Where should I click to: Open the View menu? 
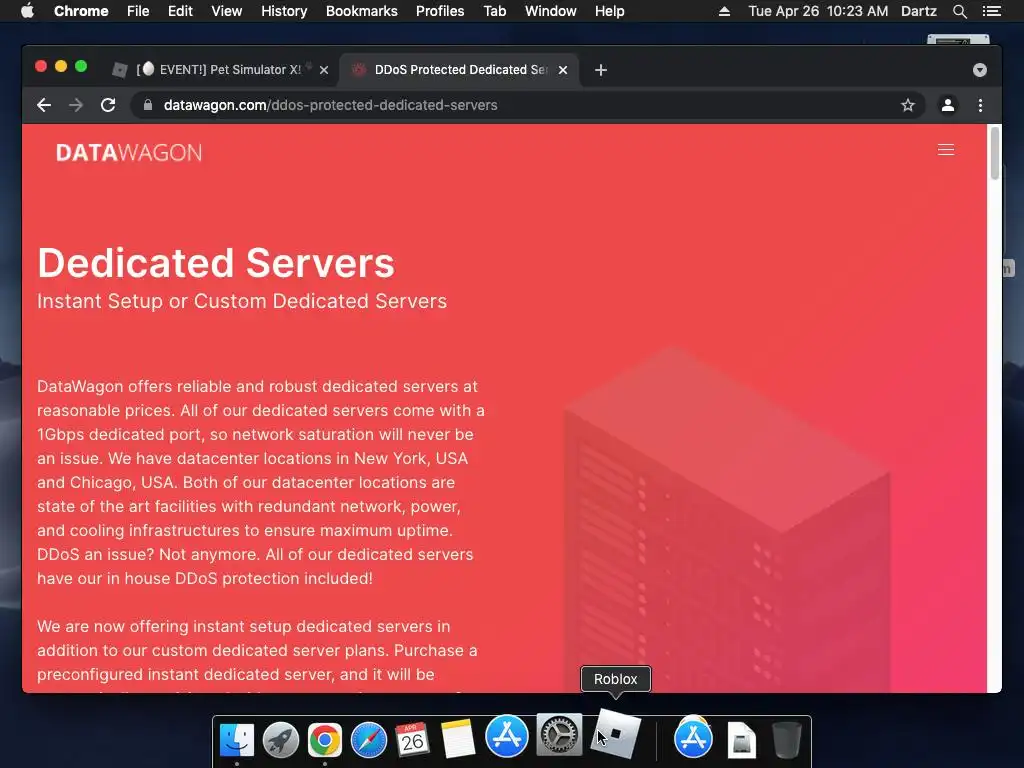(x=227, y=11)
